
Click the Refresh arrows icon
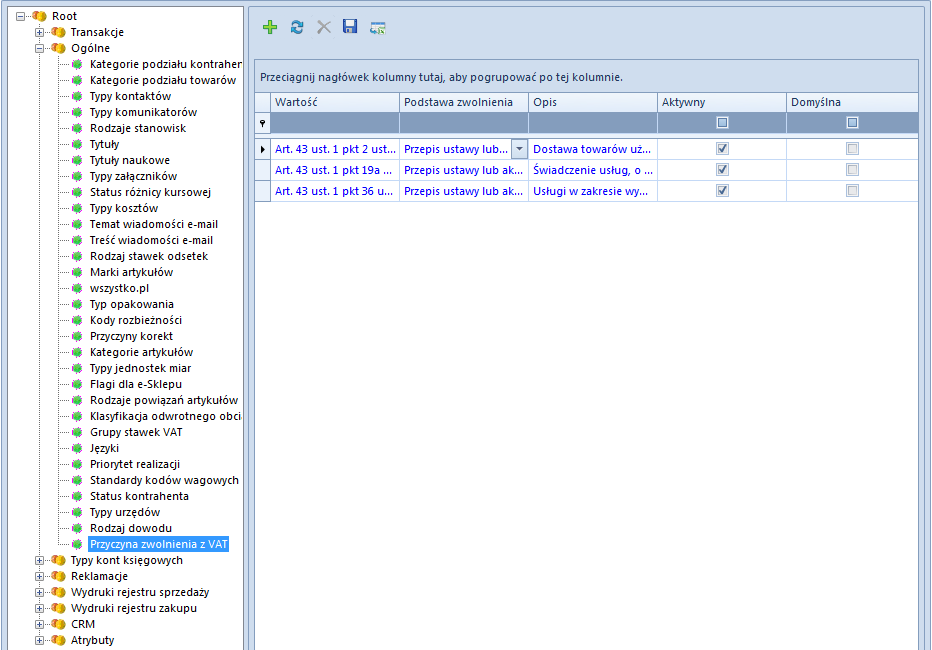[x=297, y=27]
